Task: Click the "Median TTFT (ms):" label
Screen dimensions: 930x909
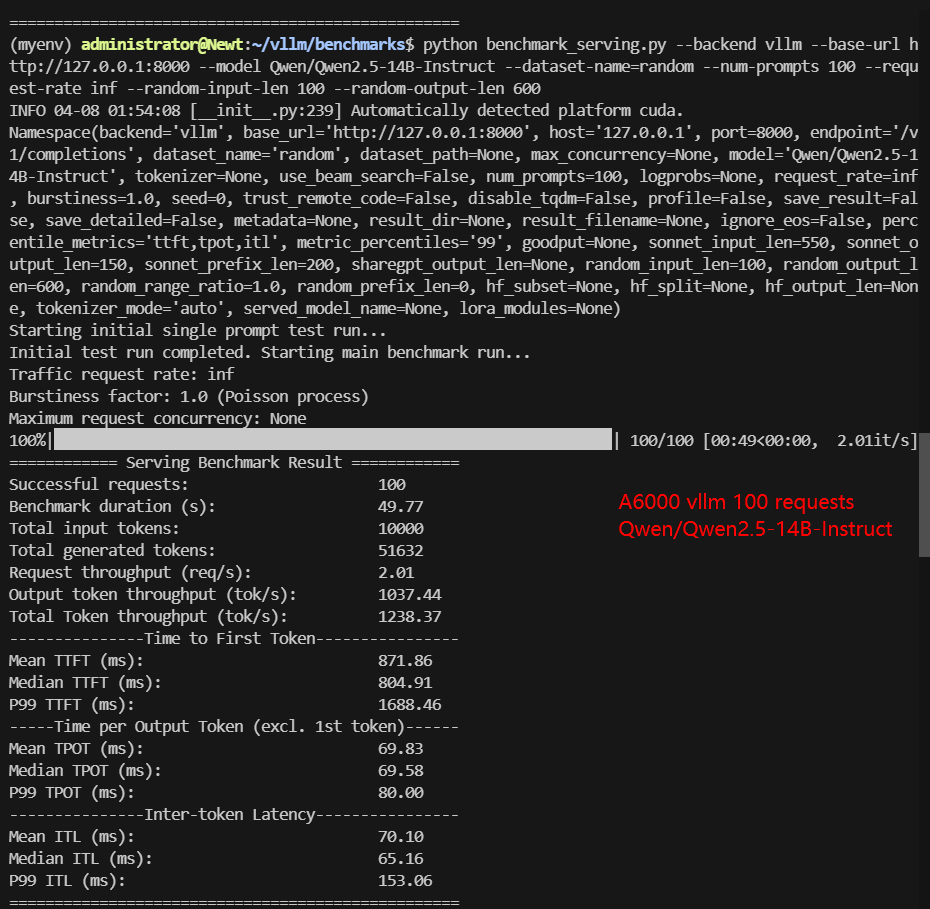Action: [x=85, y=683]
